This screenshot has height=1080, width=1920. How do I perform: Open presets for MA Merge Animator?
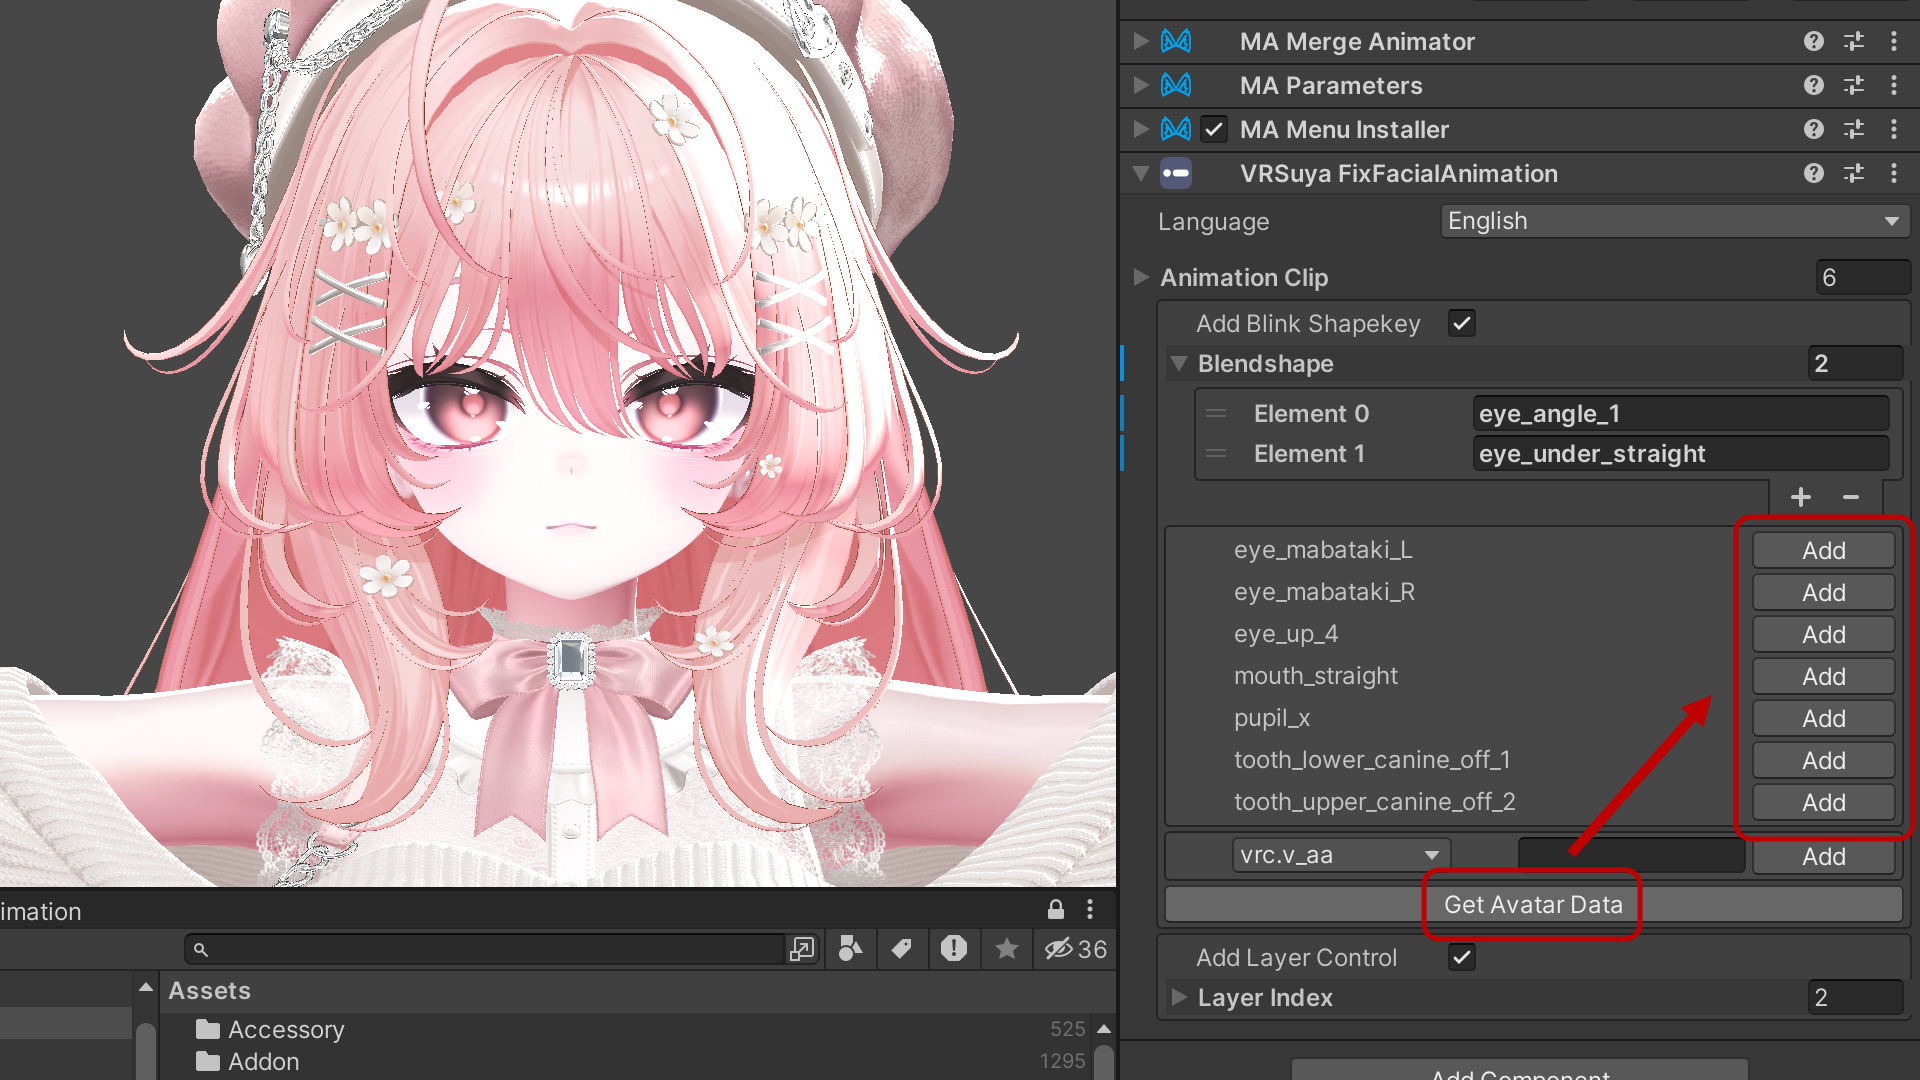1854,41
